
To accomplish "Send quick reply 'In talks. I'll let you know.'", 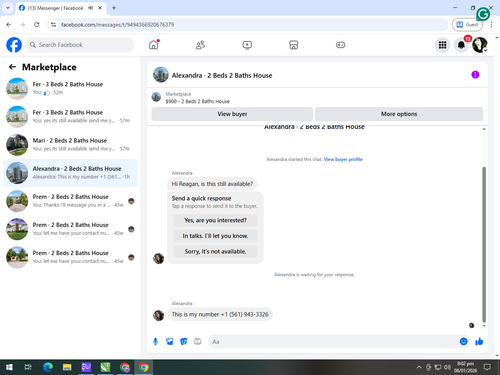I will click(215, 236).
